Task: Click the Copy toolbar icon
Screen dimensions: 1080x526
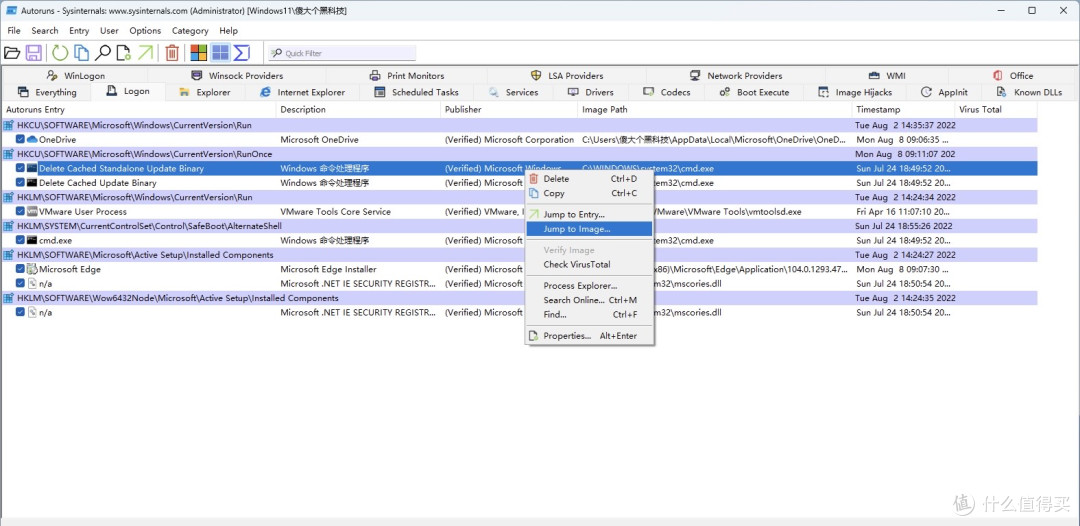Action: (82, 53)
